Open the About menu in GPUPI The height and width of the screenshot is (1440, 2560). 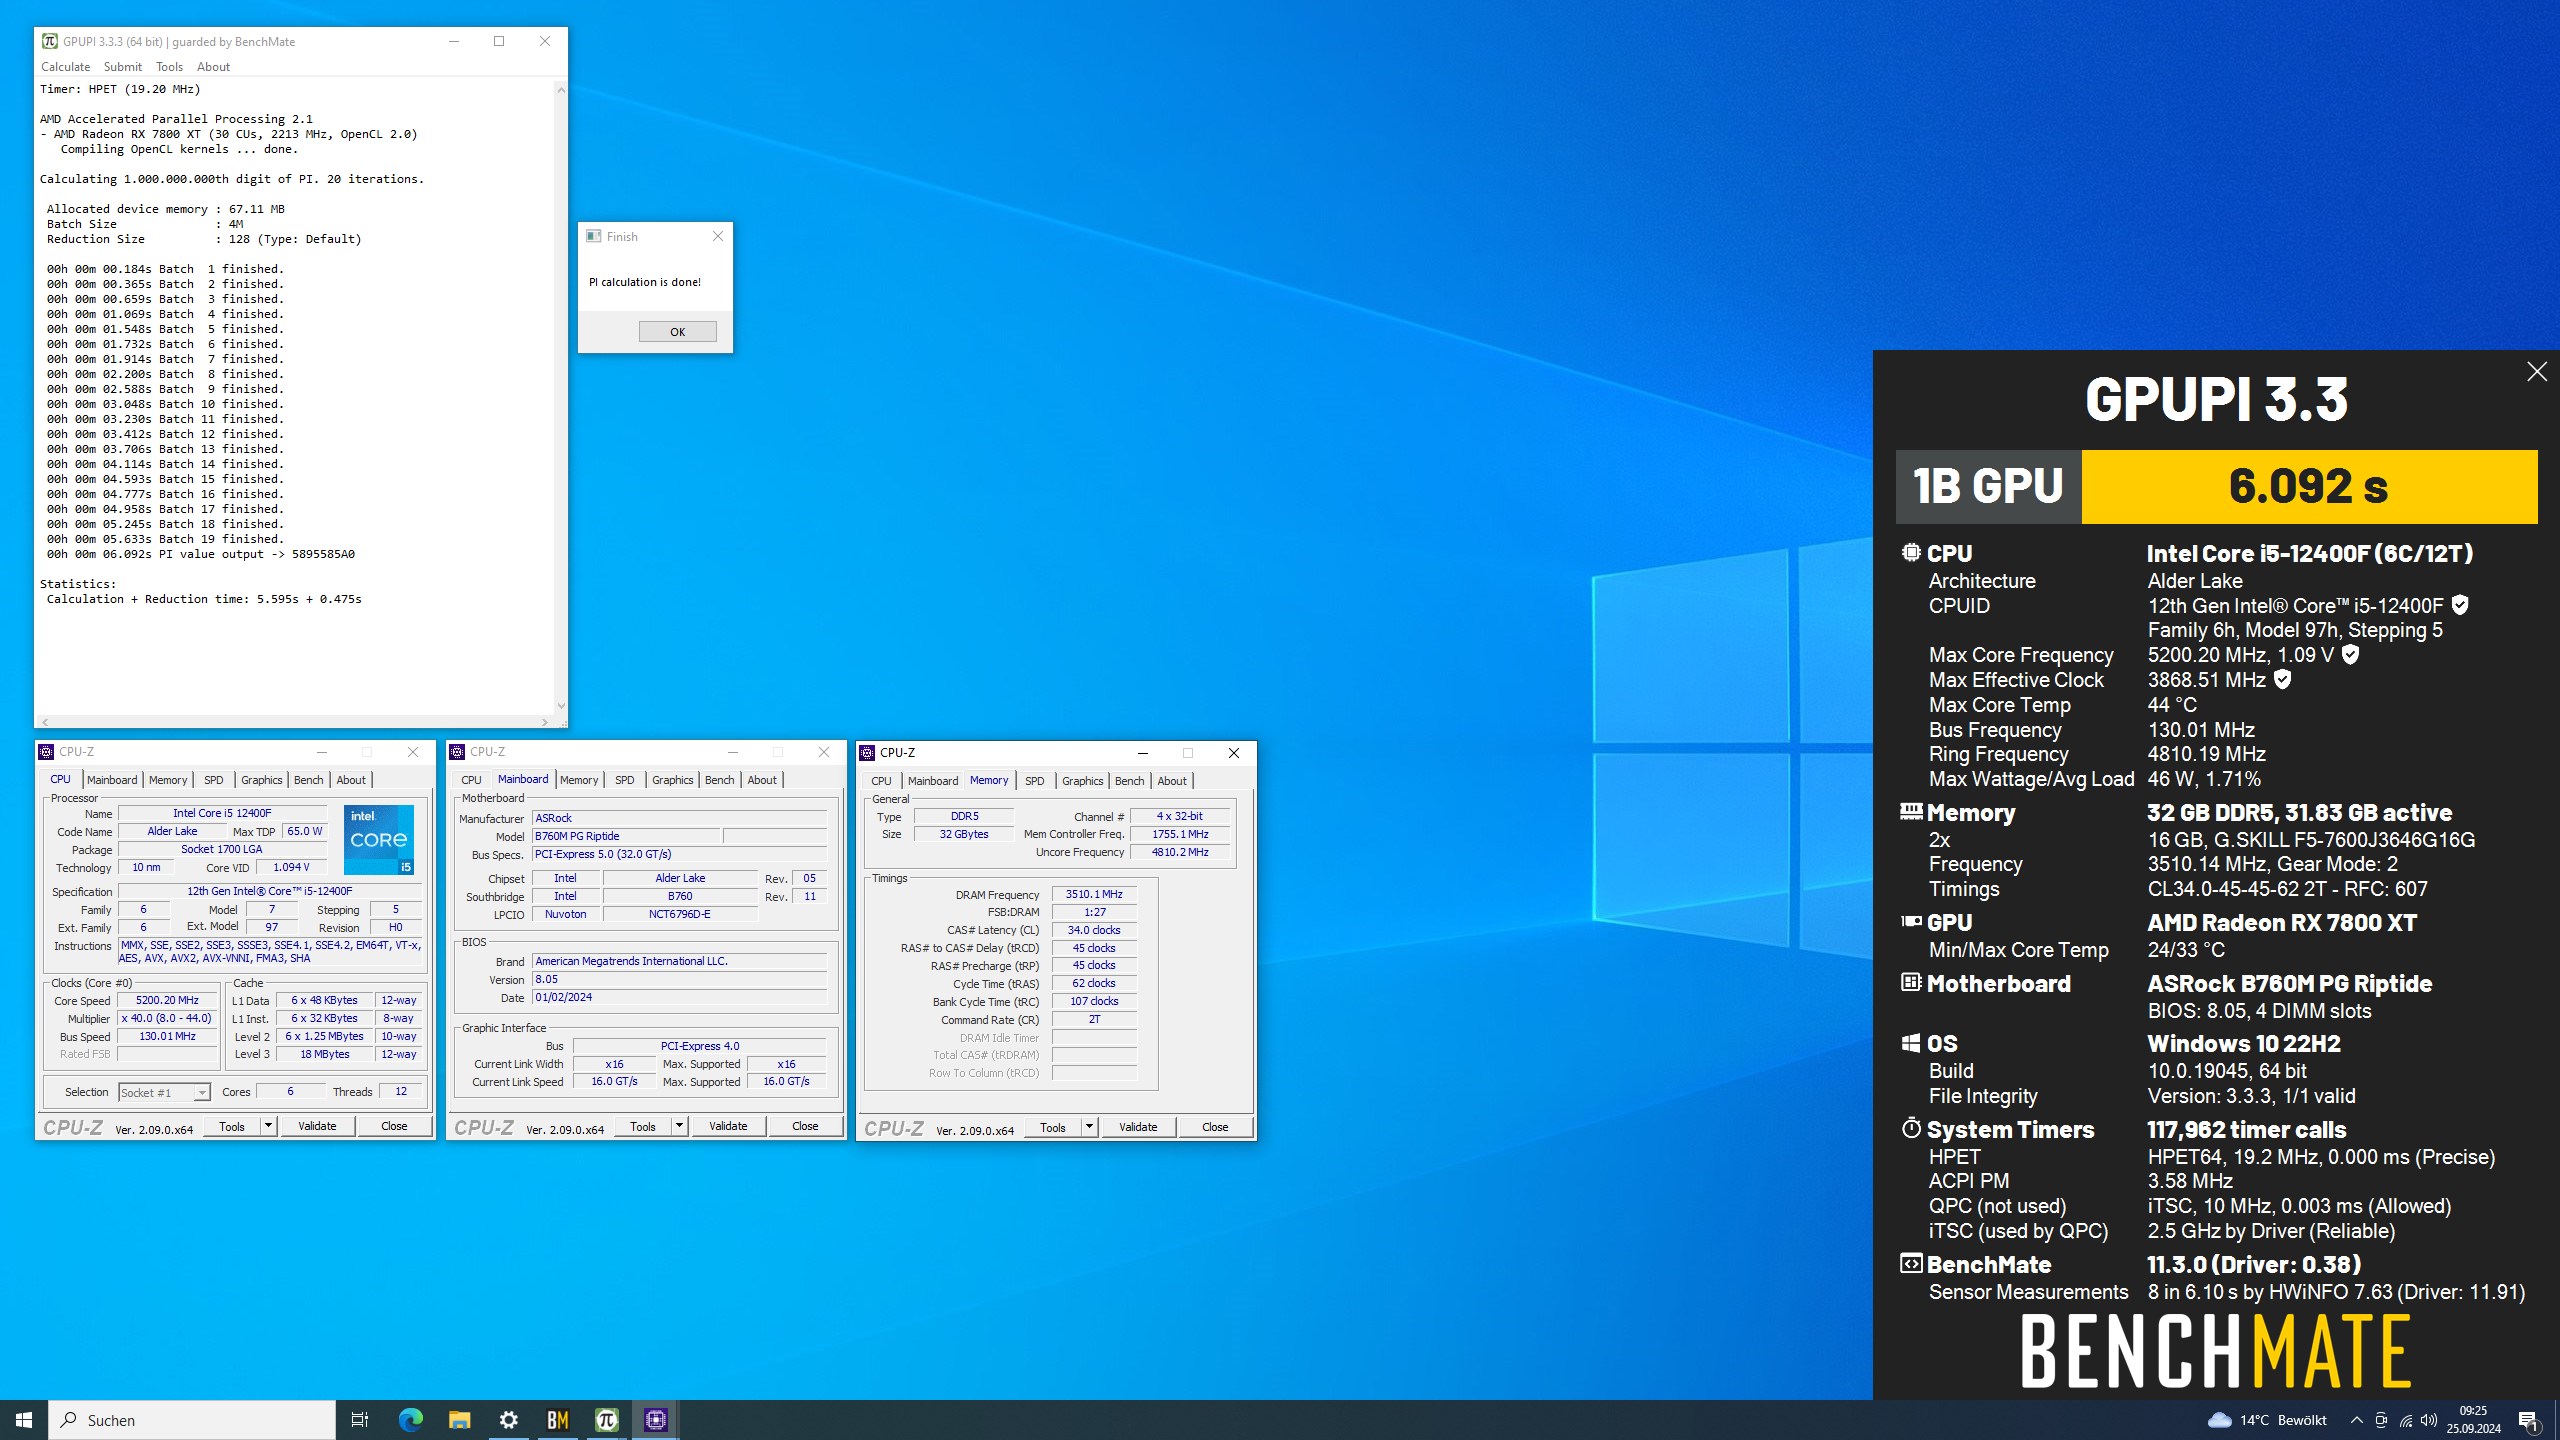(x=213, y=67)
